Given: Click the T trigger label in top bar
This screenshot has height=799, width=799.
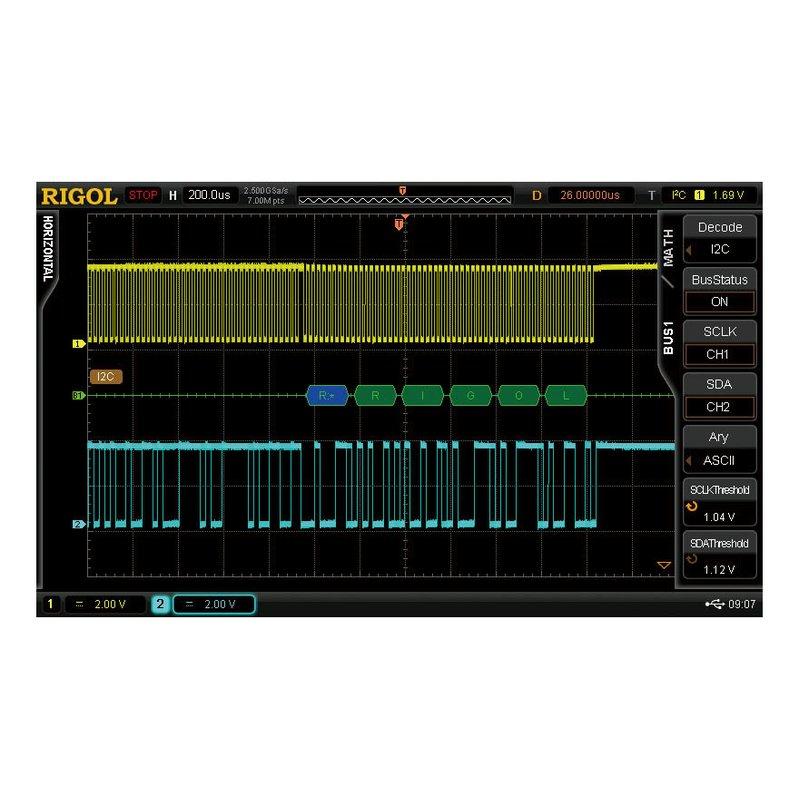Looking at the screenshot, I should (651, 196).
